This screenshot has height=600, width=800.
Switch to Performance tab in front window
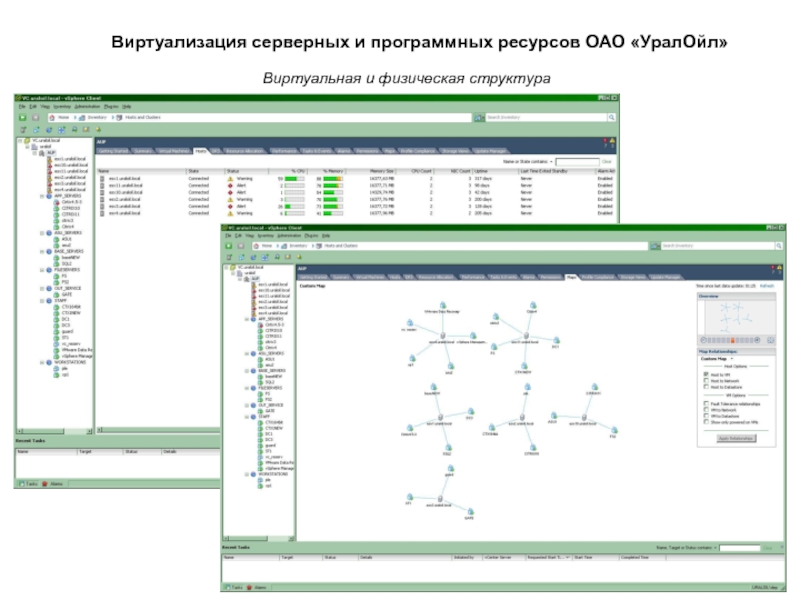(x=473, y=277)
